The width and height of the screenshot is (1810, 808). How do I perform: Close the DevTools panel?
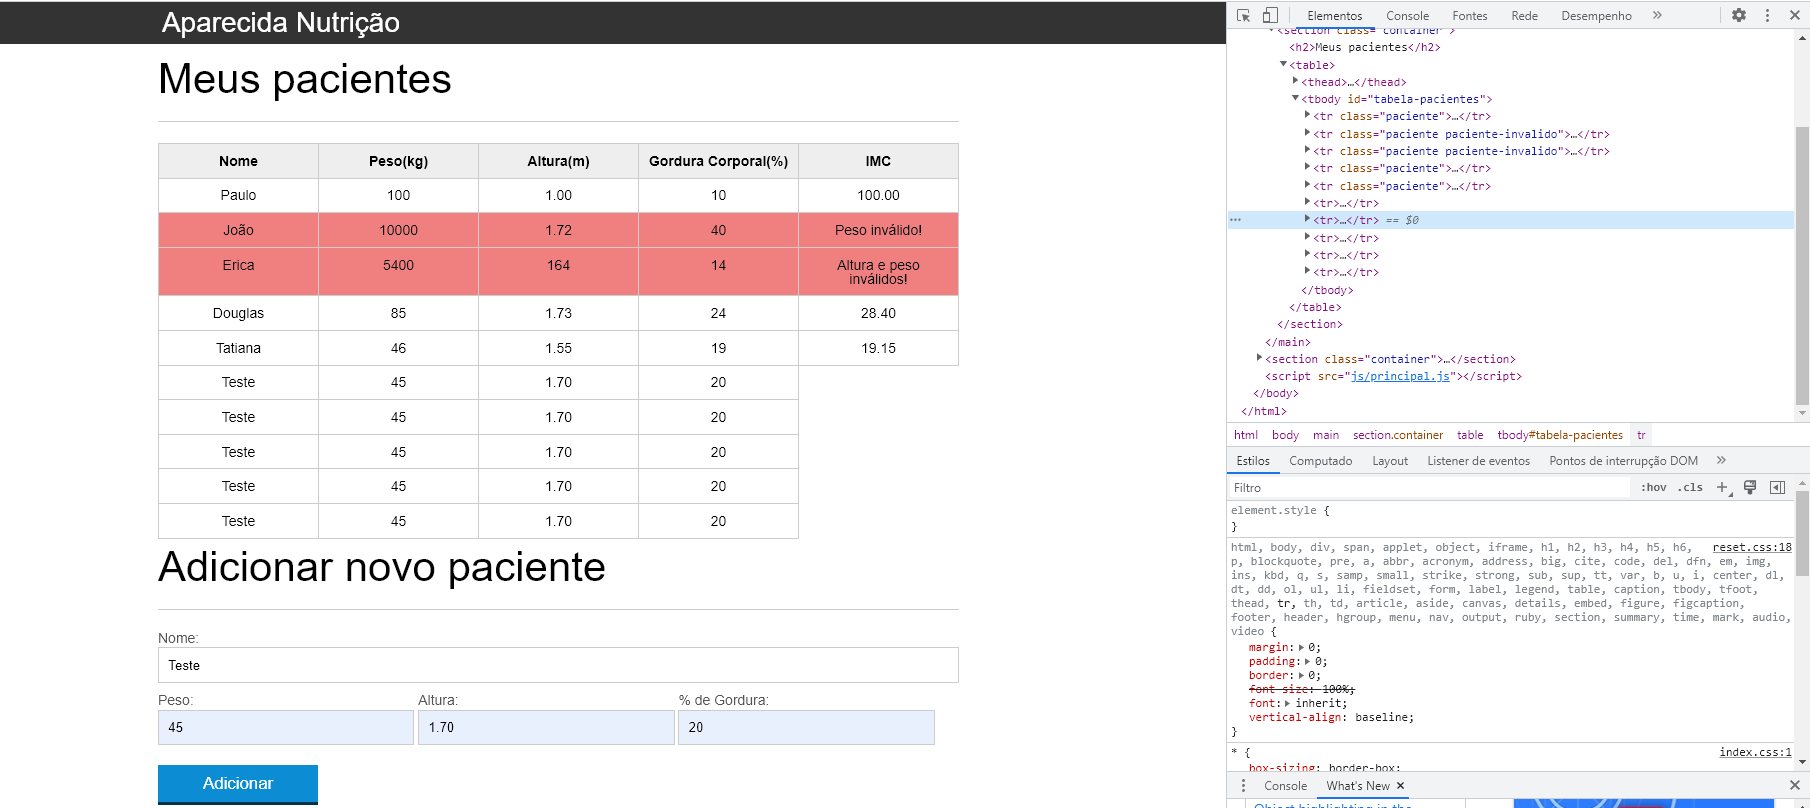click(1795, 15)
